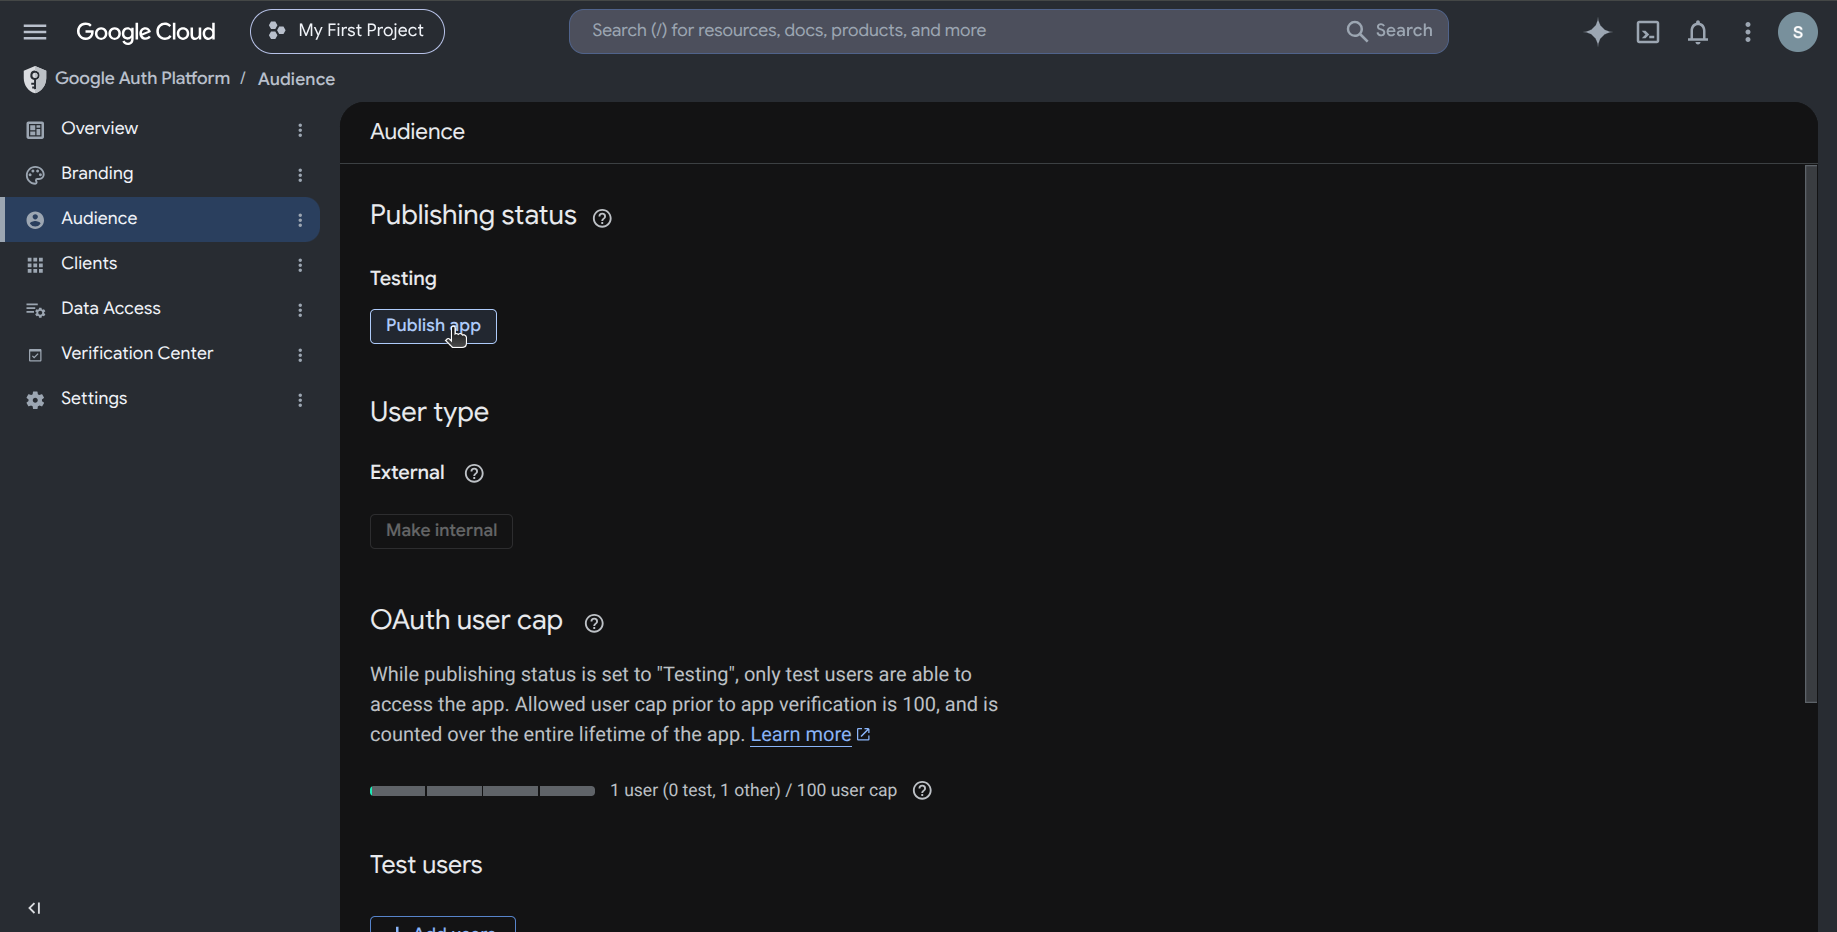This screenshot has height=932, width=1837.
Task: Click the Clients grid icon
Action: (35, 265)
